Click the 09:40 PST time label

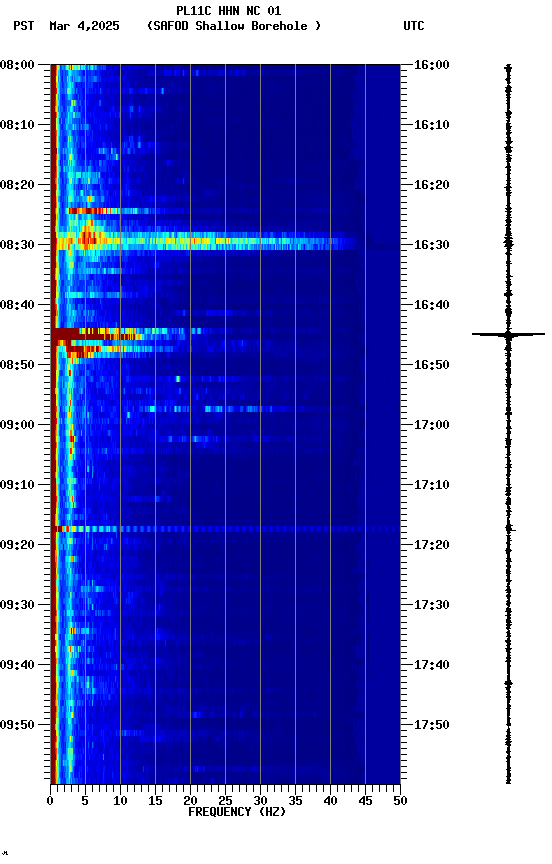(x=17, y=665)
